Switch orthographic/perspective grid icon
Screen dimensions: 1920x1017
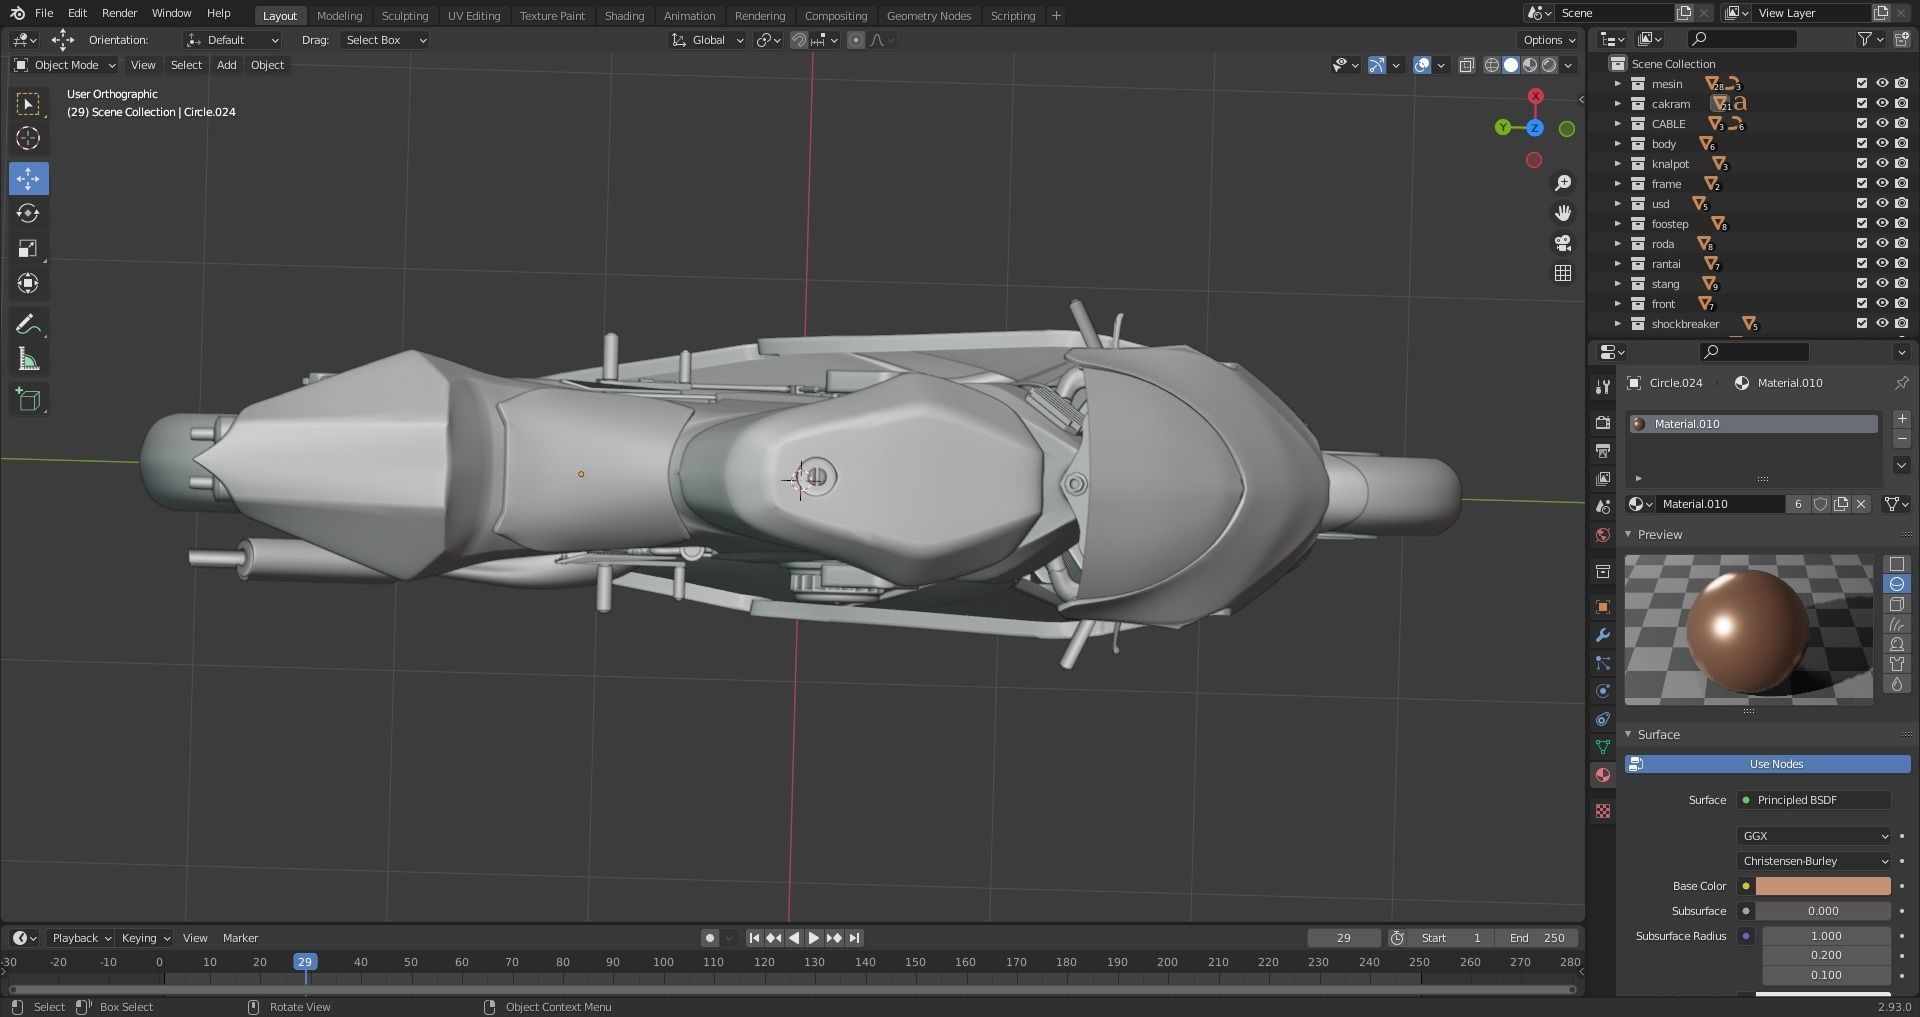(1563, 273)
